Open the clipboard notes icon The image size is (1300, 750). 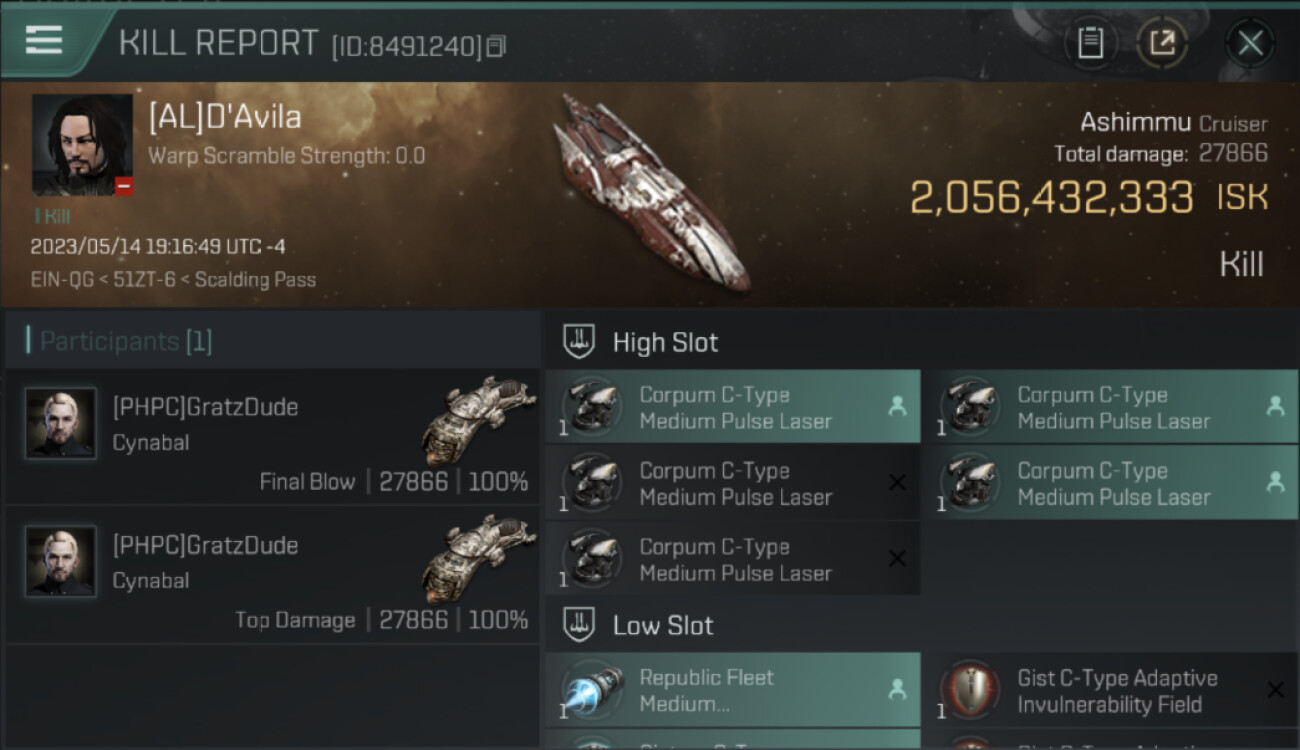point(1090,43)
